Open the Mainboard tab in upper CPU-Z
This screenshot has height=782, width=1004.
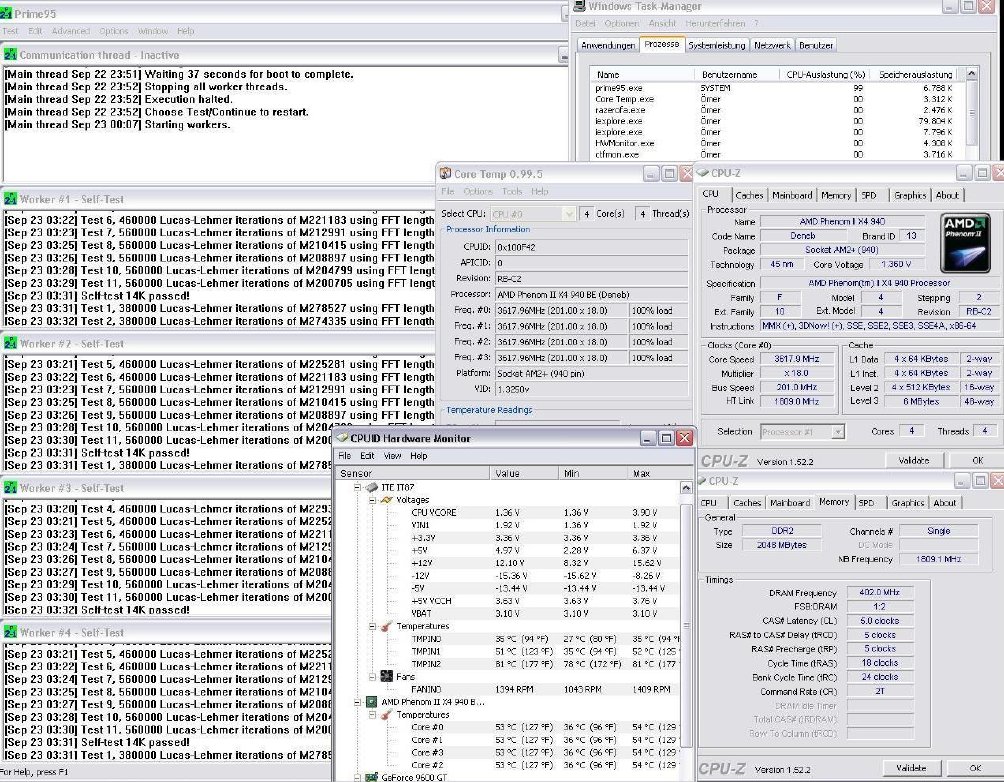pos(792,195)
